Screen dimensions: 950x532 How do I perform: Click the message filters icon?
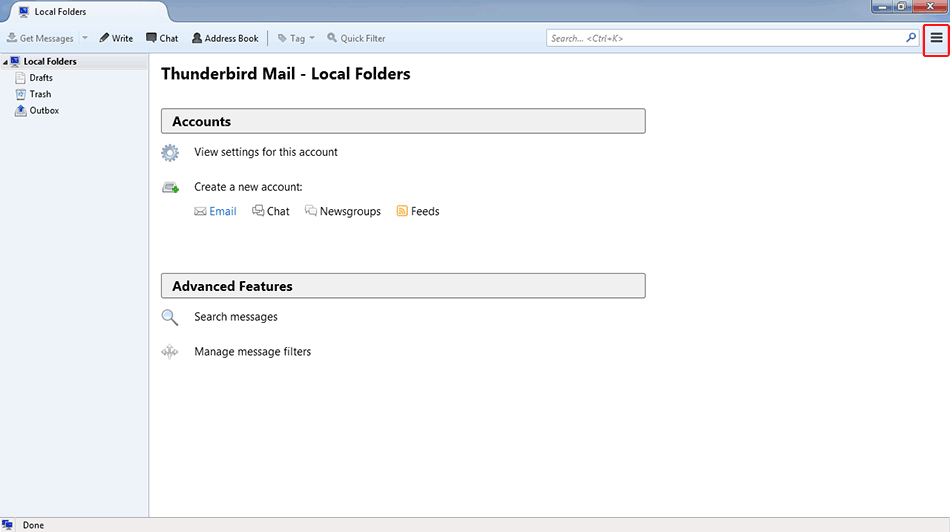(x=170, y=351)
